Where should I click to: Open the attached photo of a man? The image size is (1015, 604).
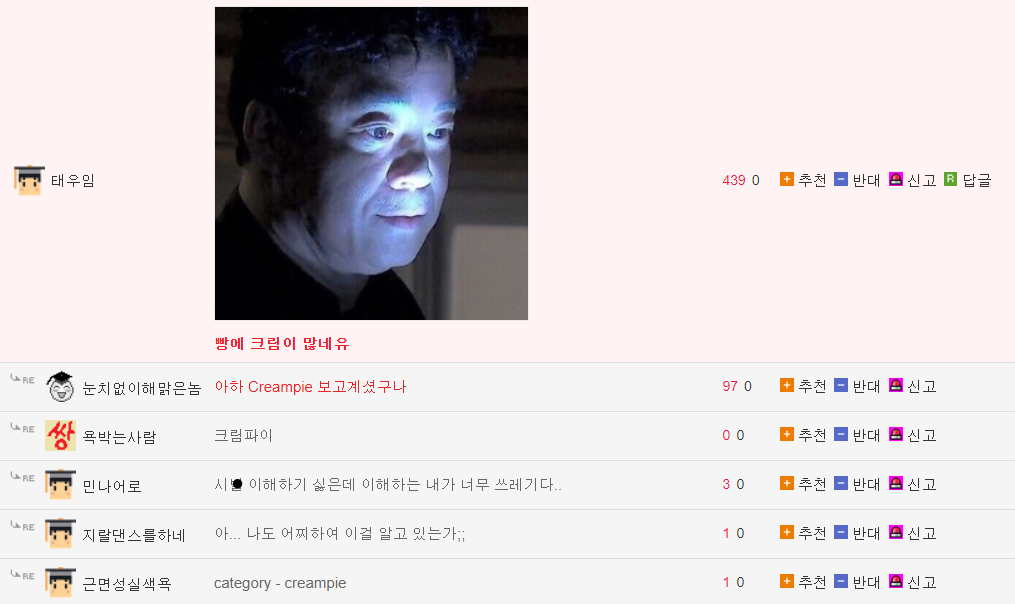(371, 163)
